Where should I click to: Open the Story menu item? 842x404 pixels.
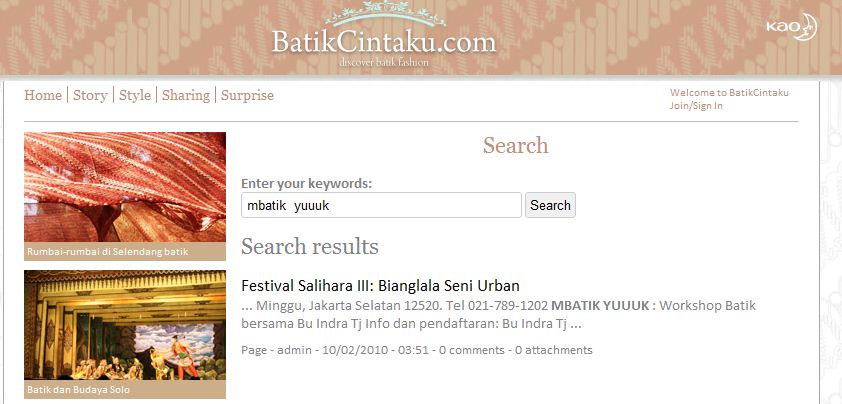[x=90, y=95]
